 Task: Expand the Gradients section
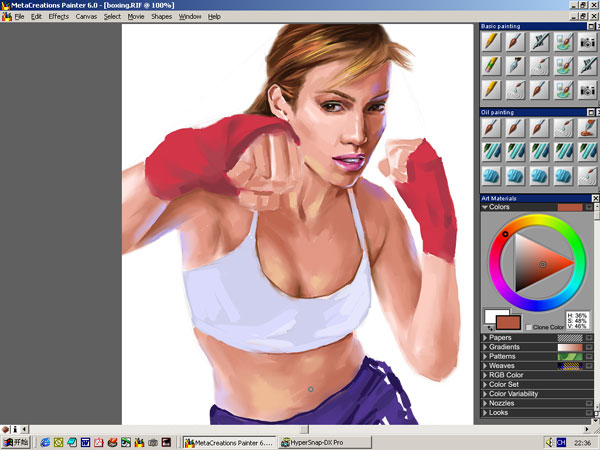(485, 347)
